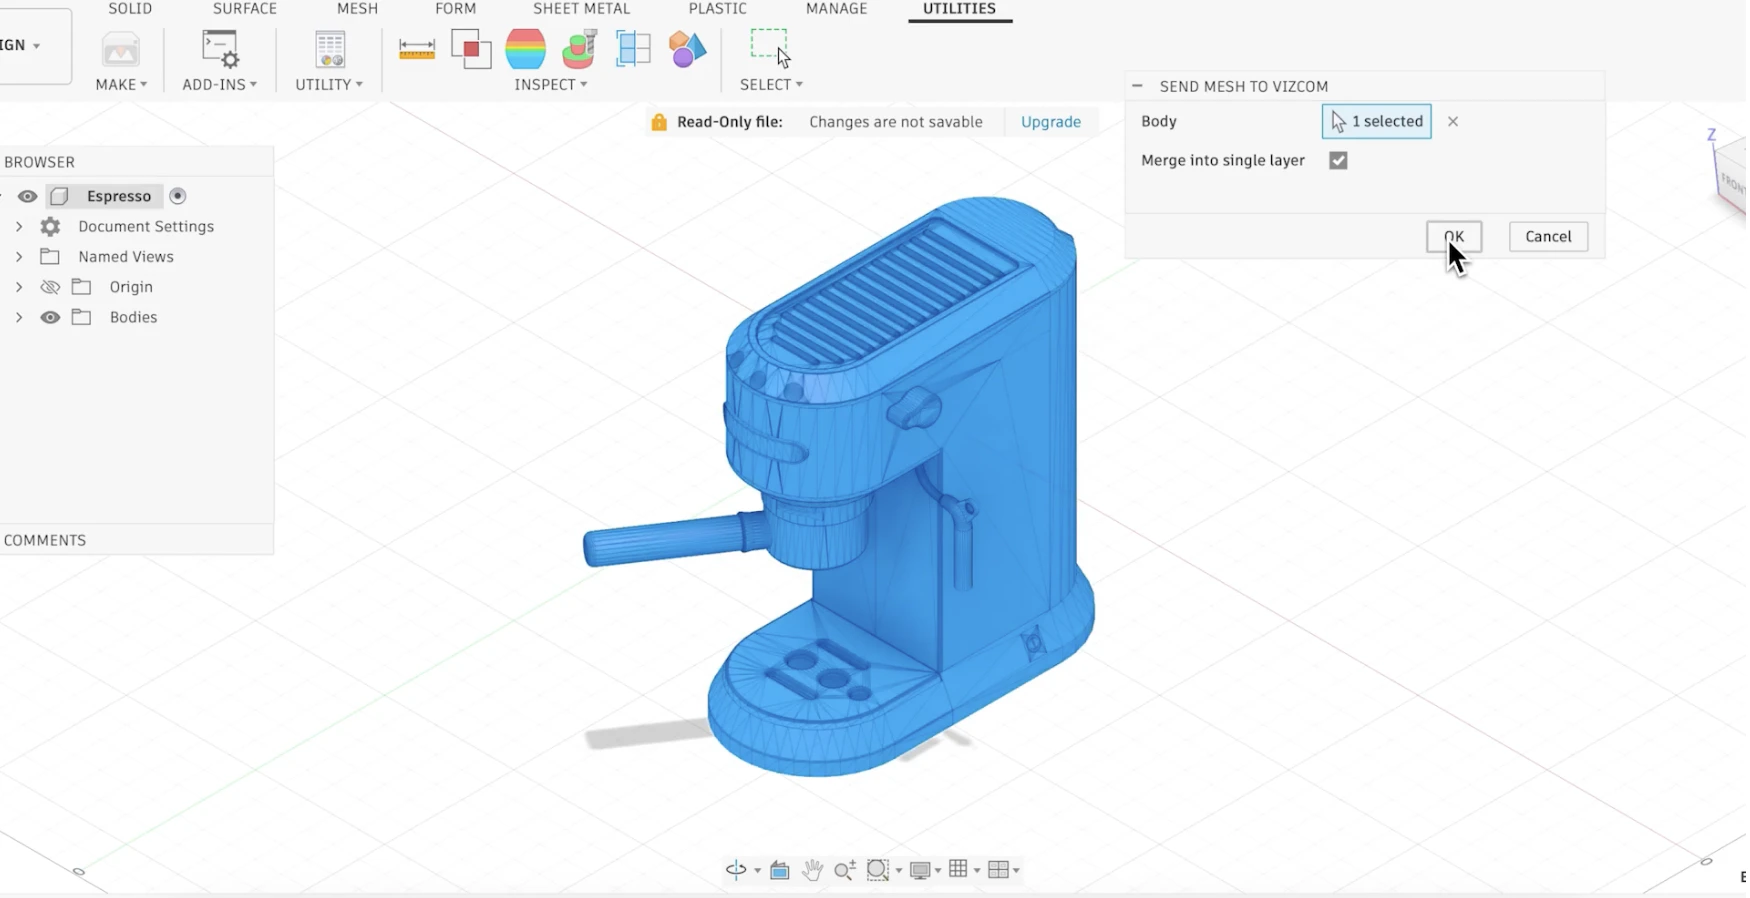The image size is (1750, 898).
Task: Open the Orbit options dropdown arrow
Action: click(757, 871)
